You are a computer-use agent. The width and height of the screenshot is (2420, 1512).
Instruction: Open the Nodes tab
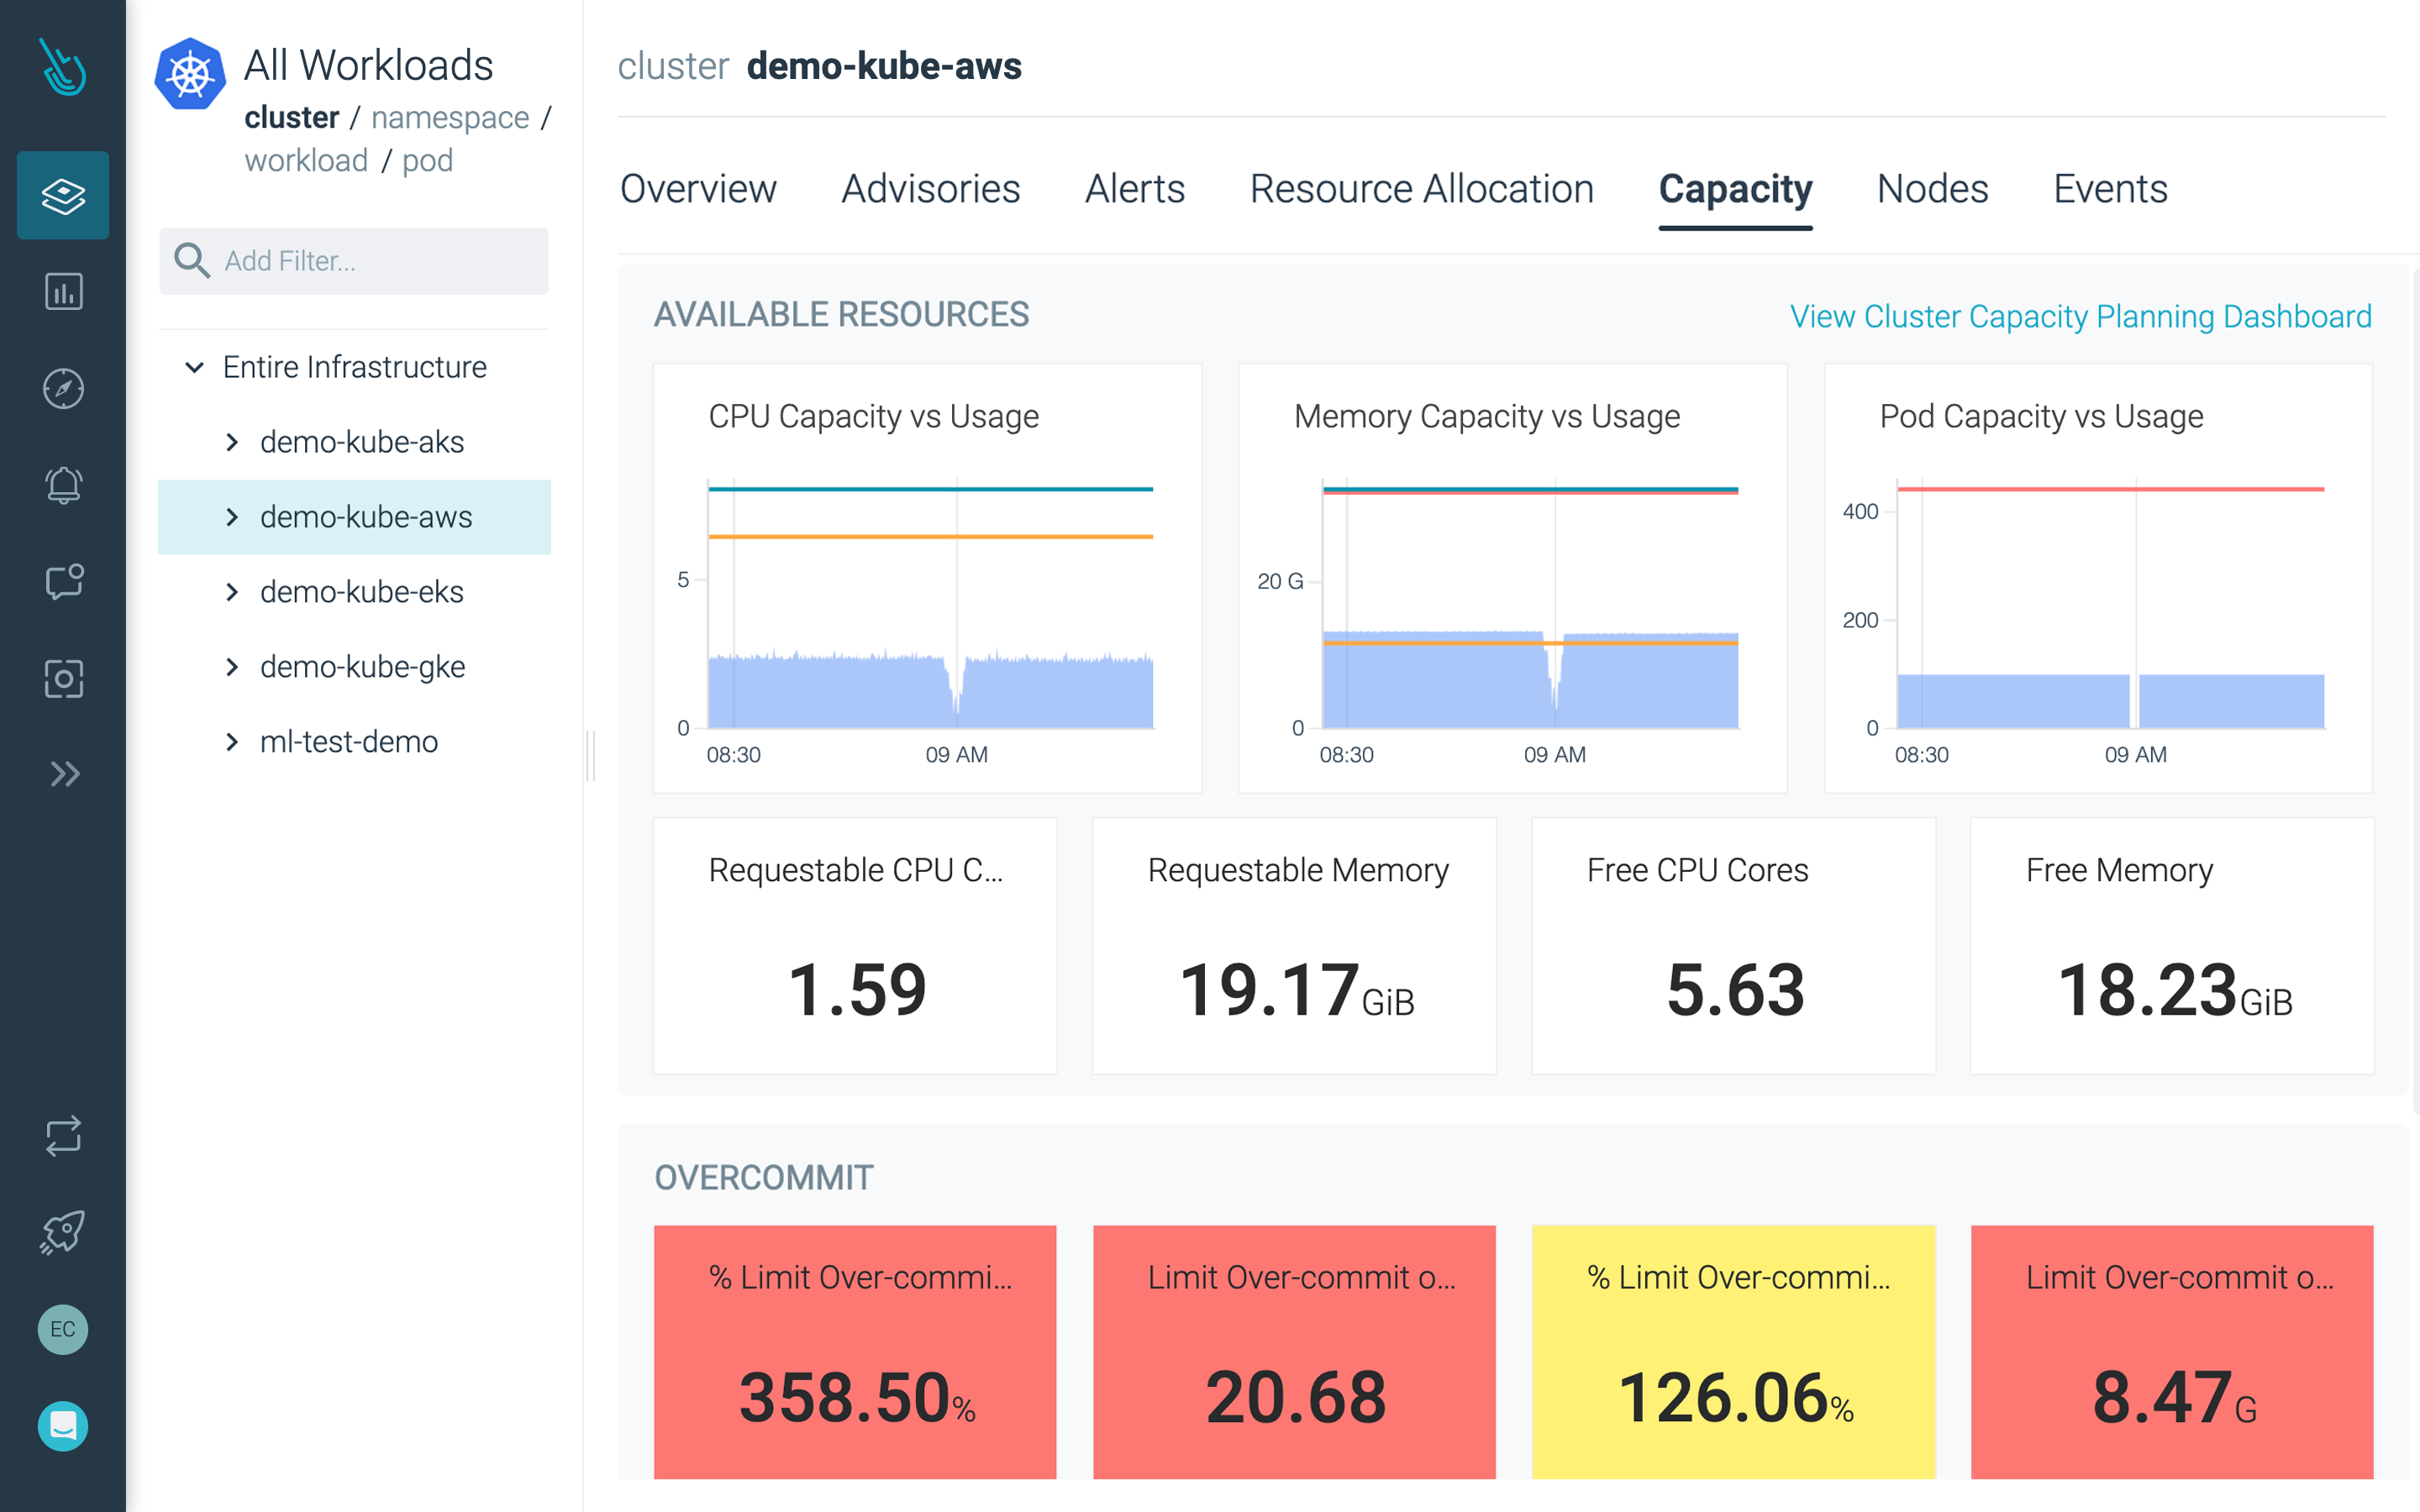point(1932,189)
